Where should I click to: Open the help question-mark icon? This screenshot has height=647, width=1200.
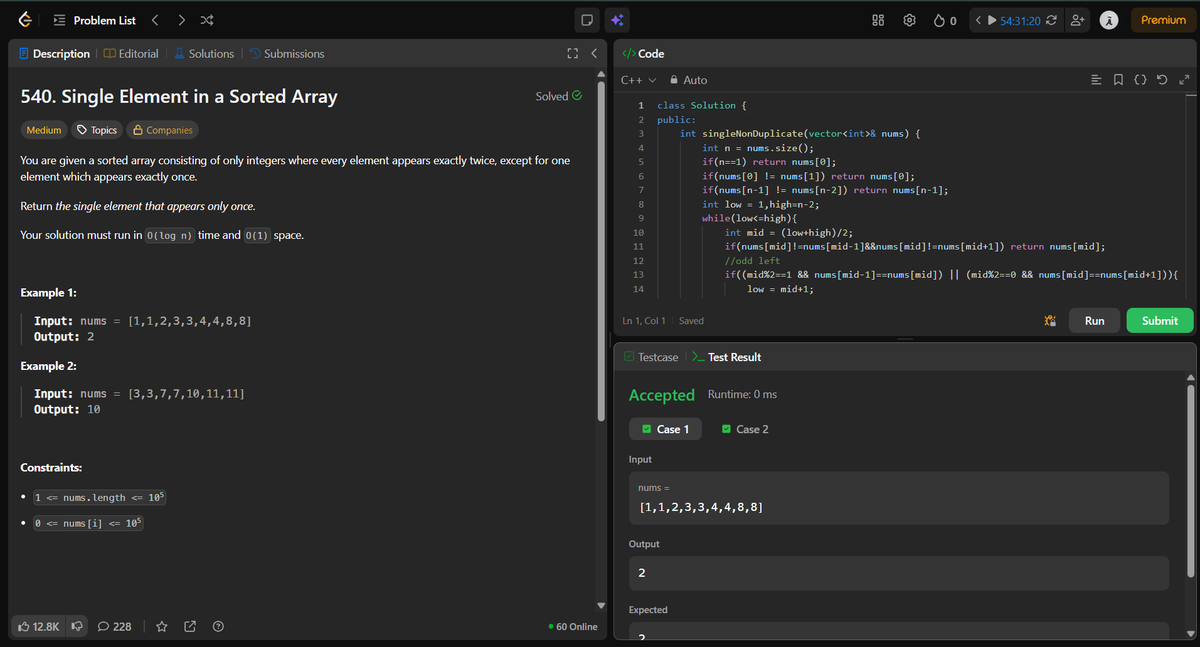tap(217, 626)
